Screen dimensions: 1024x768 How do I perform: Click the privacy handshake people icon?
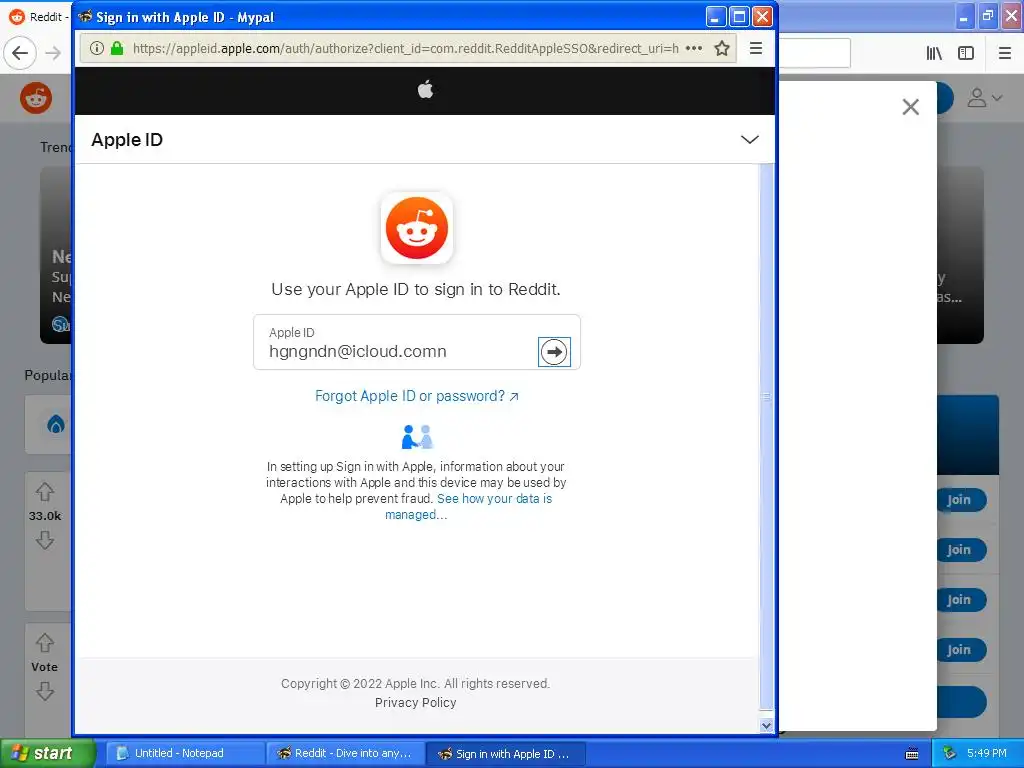coord(417,436)
